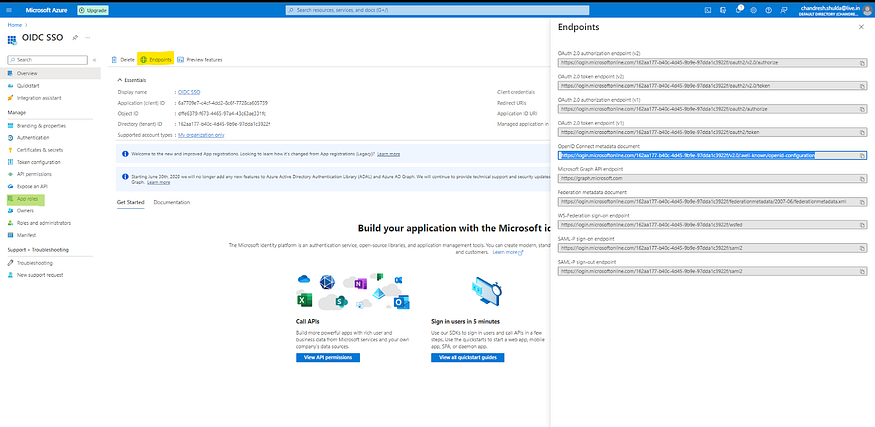This screenshot has width=875, height=427.
Task: Close the Endpoints panel
Action: (861, 27)
